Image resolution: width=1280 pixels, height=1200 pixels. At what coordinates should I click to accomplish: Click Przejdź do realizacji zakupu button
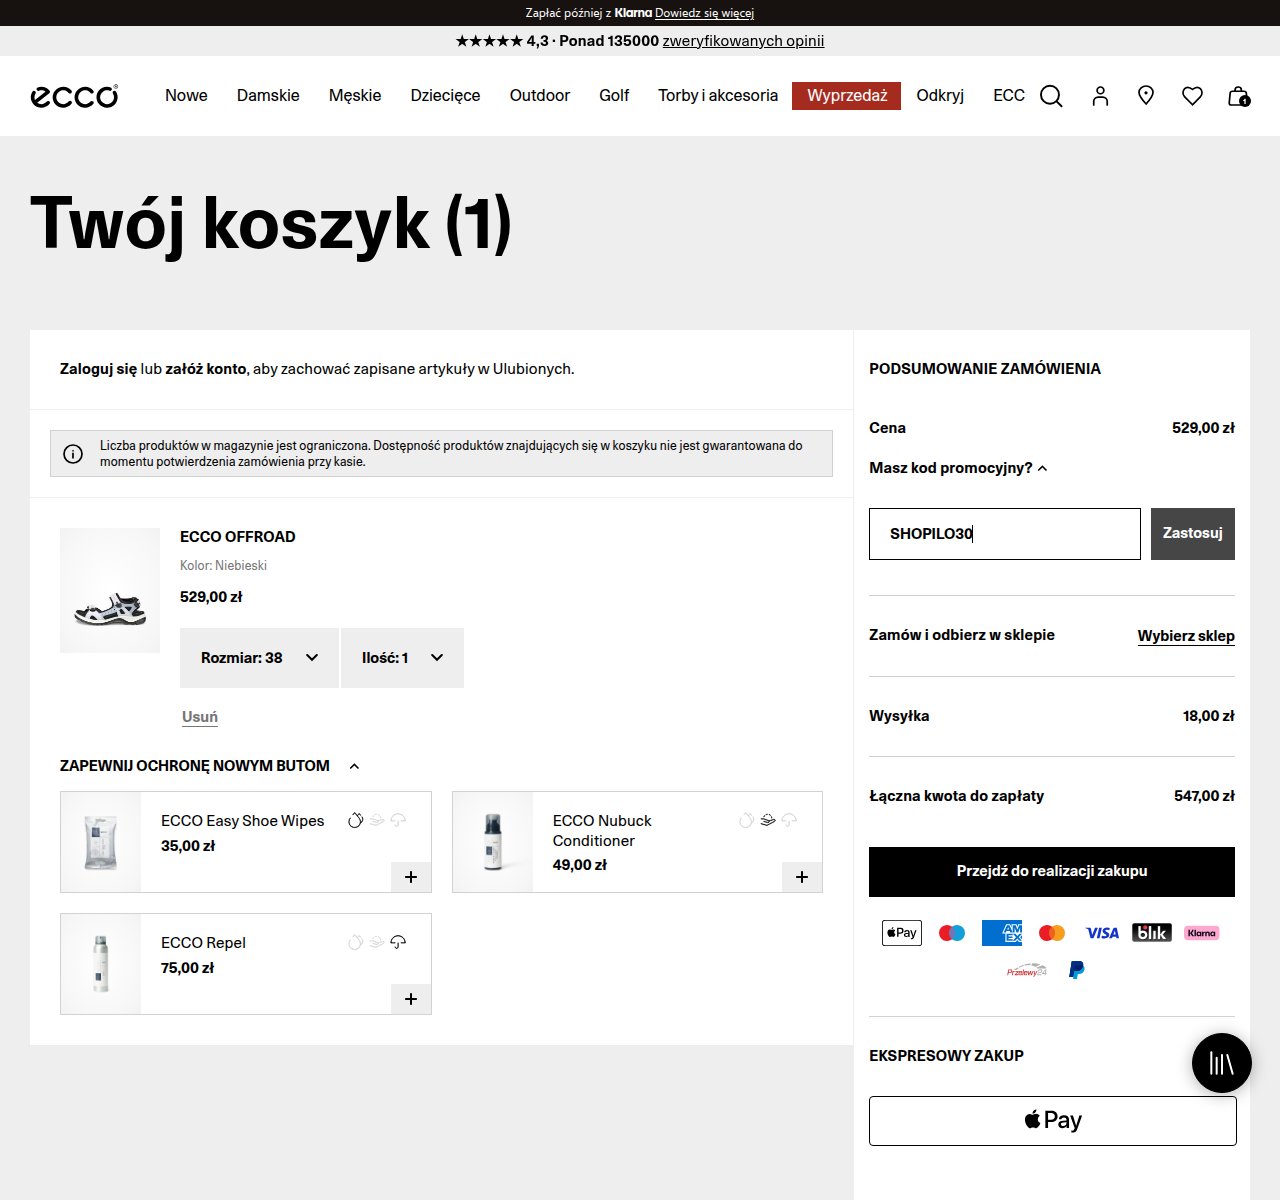[1052, 872]
